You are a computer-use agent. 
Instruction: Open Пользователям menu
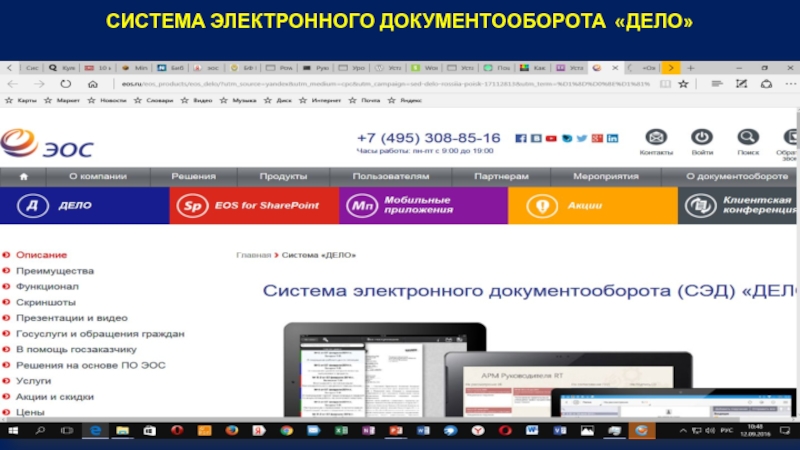click(391, 177)
